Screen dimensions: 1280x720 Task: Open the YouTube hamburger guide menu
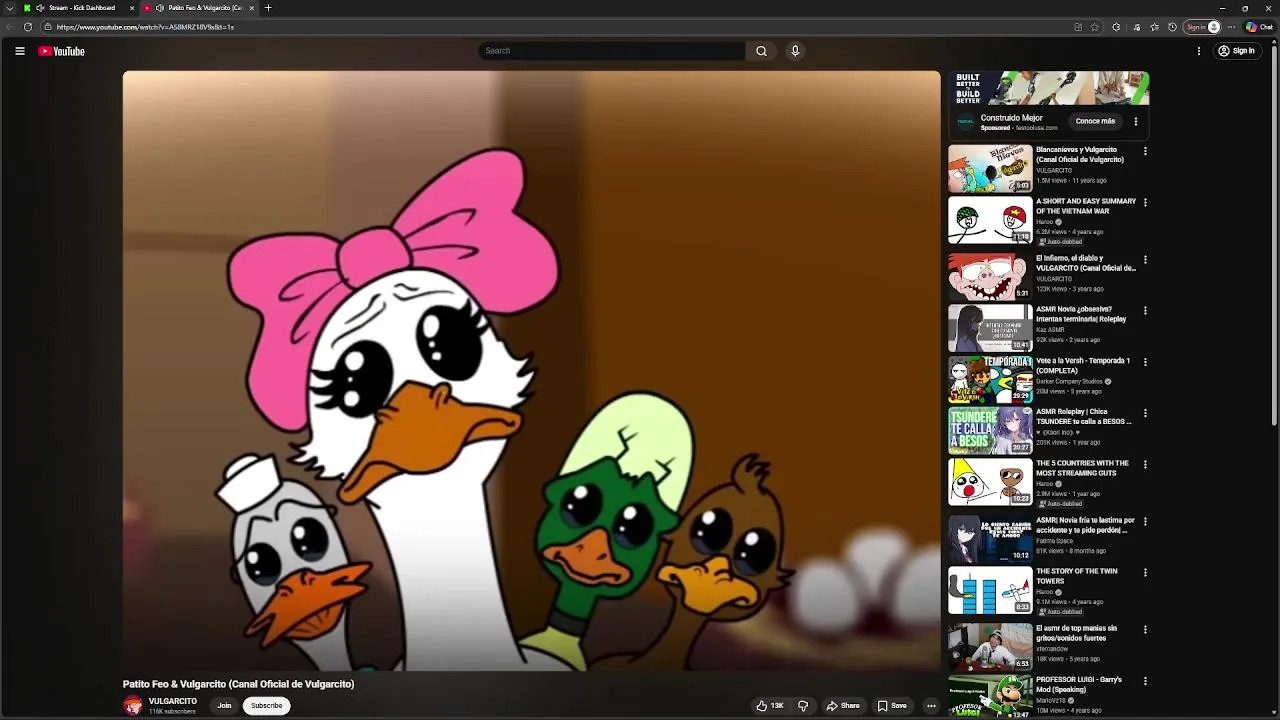pos(19,51)
